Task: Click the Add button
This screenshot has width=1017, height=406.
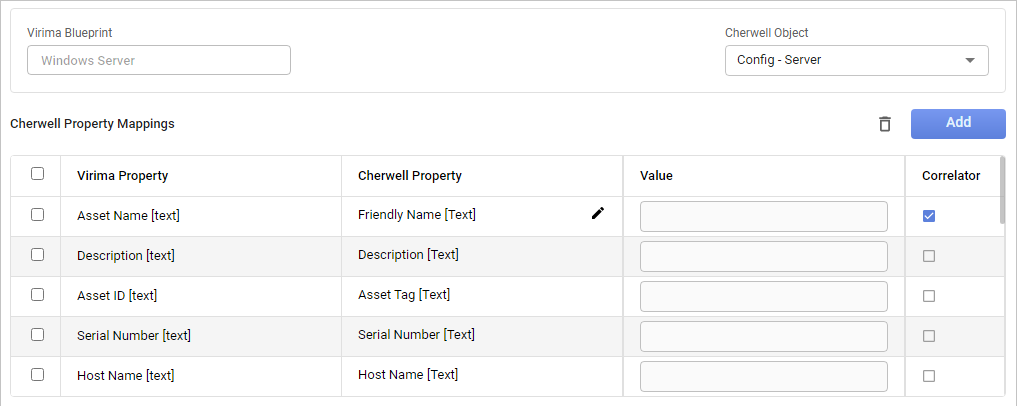Action: (957, 123)
